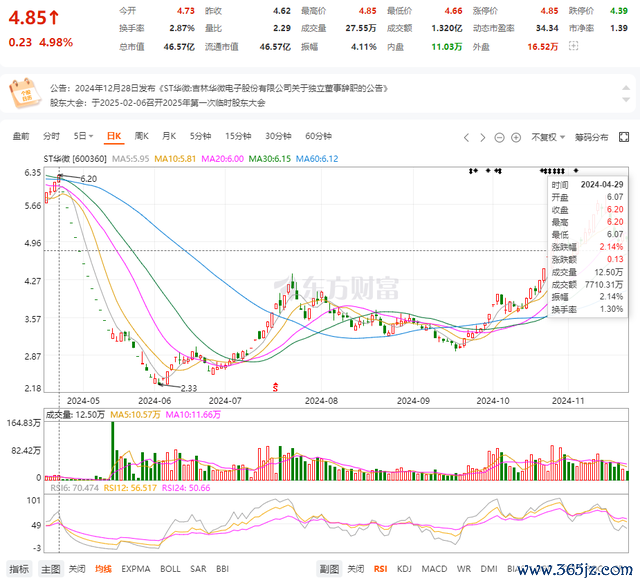
Task: Open the 不复权 adjustment dropdown
Action: (548, 137)
